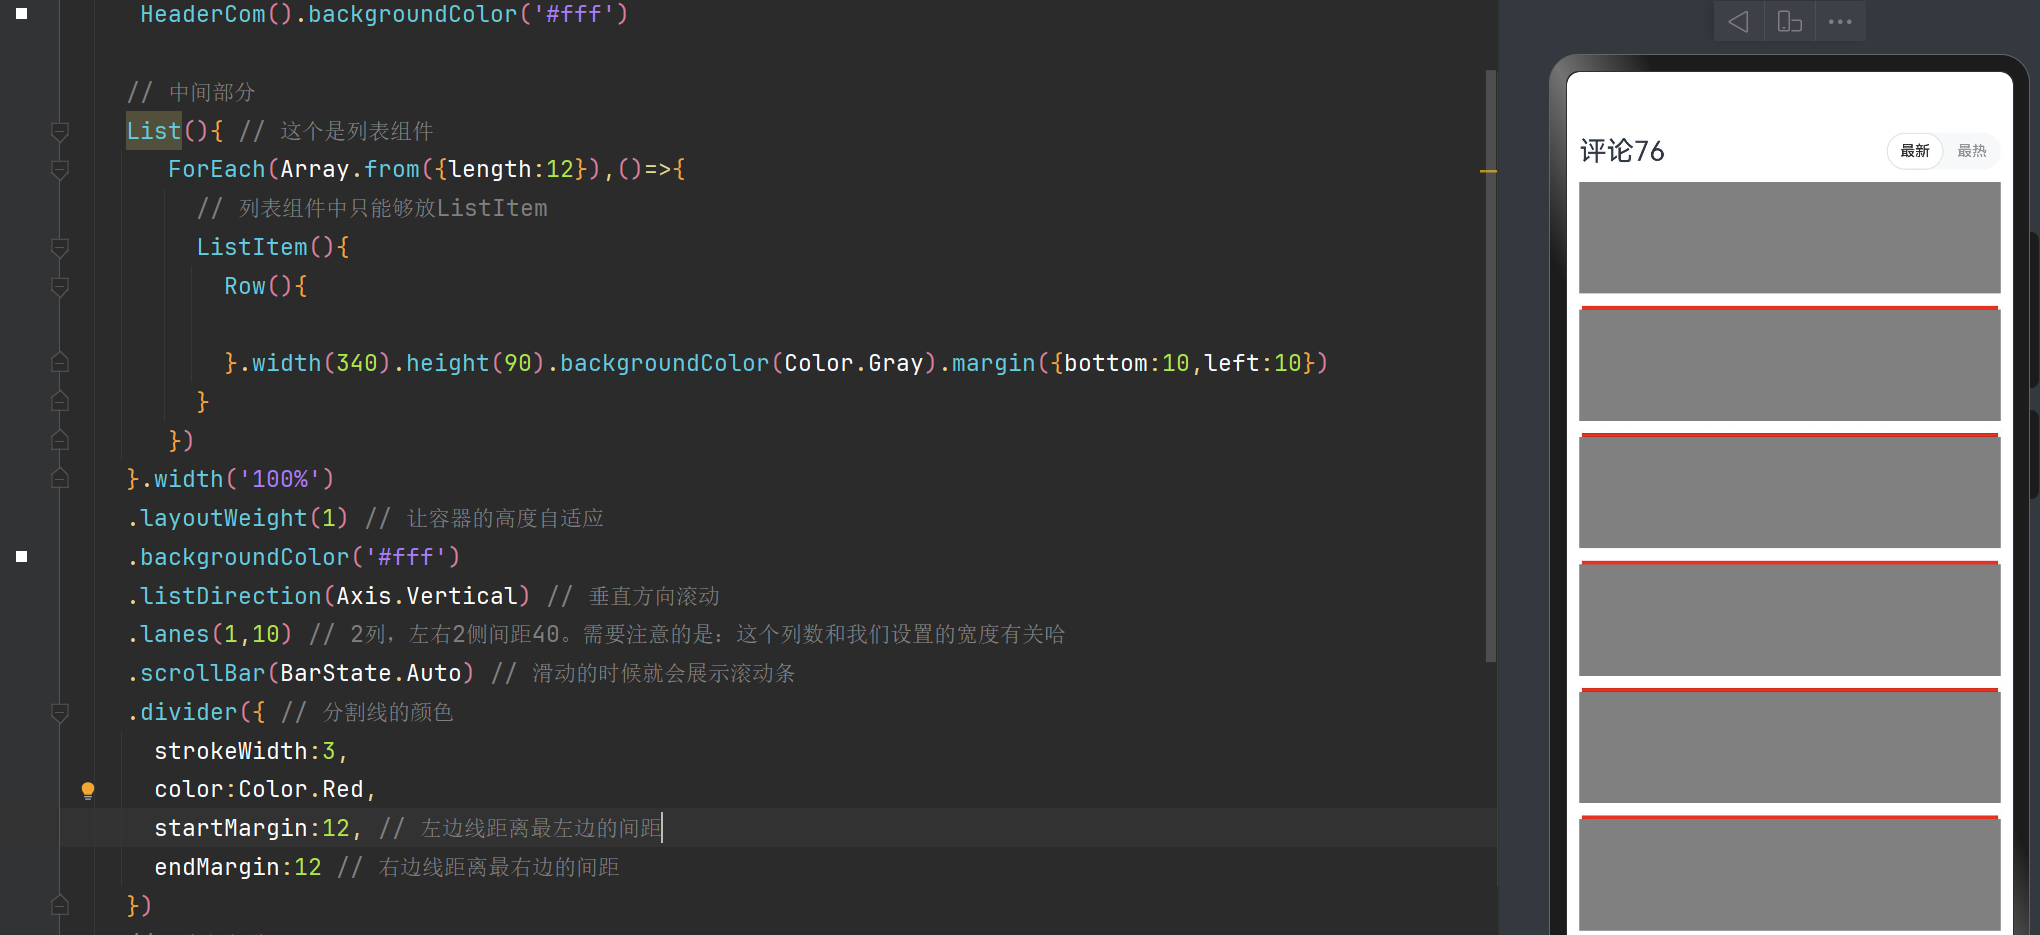The height and width of the screenshot is (935, 2040).
Task: Open gutter color swatch on .backgroundColor('#fff') line
Action: 22,557
